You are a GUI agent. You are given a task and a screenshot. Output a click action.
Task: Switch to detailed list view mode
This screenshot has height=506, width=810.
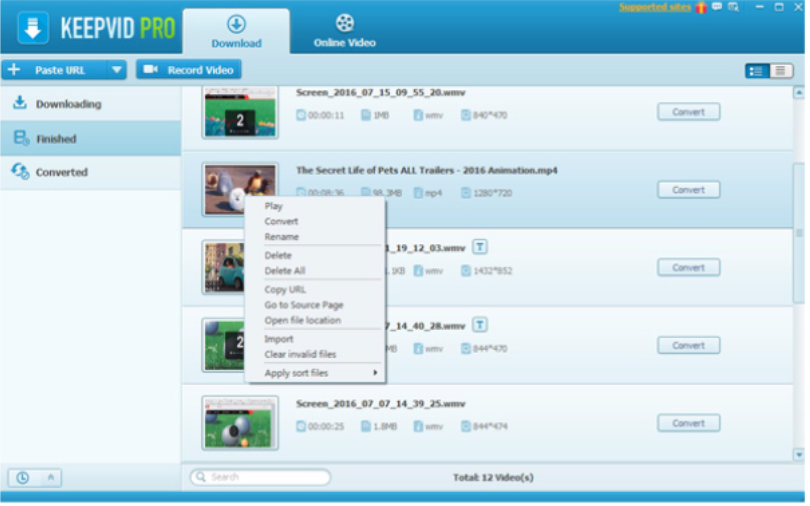tap(757, 70)
